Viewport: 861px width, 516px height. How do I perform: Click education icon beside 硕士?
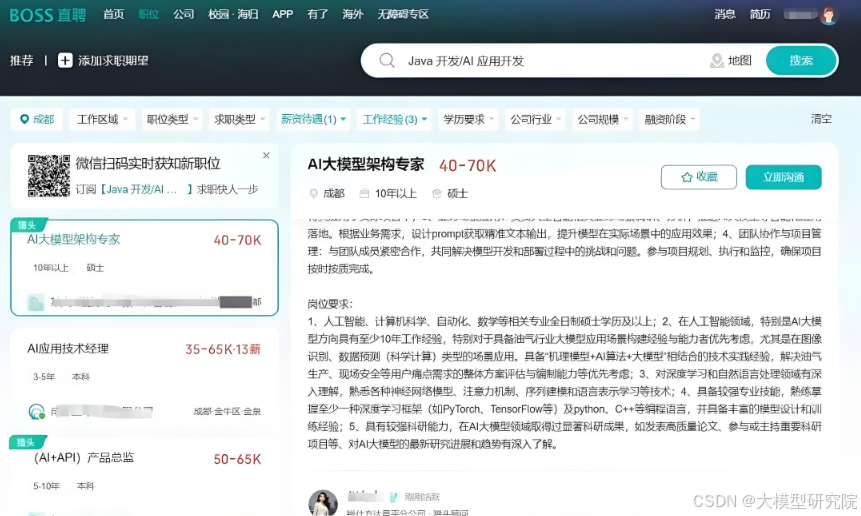437,193
